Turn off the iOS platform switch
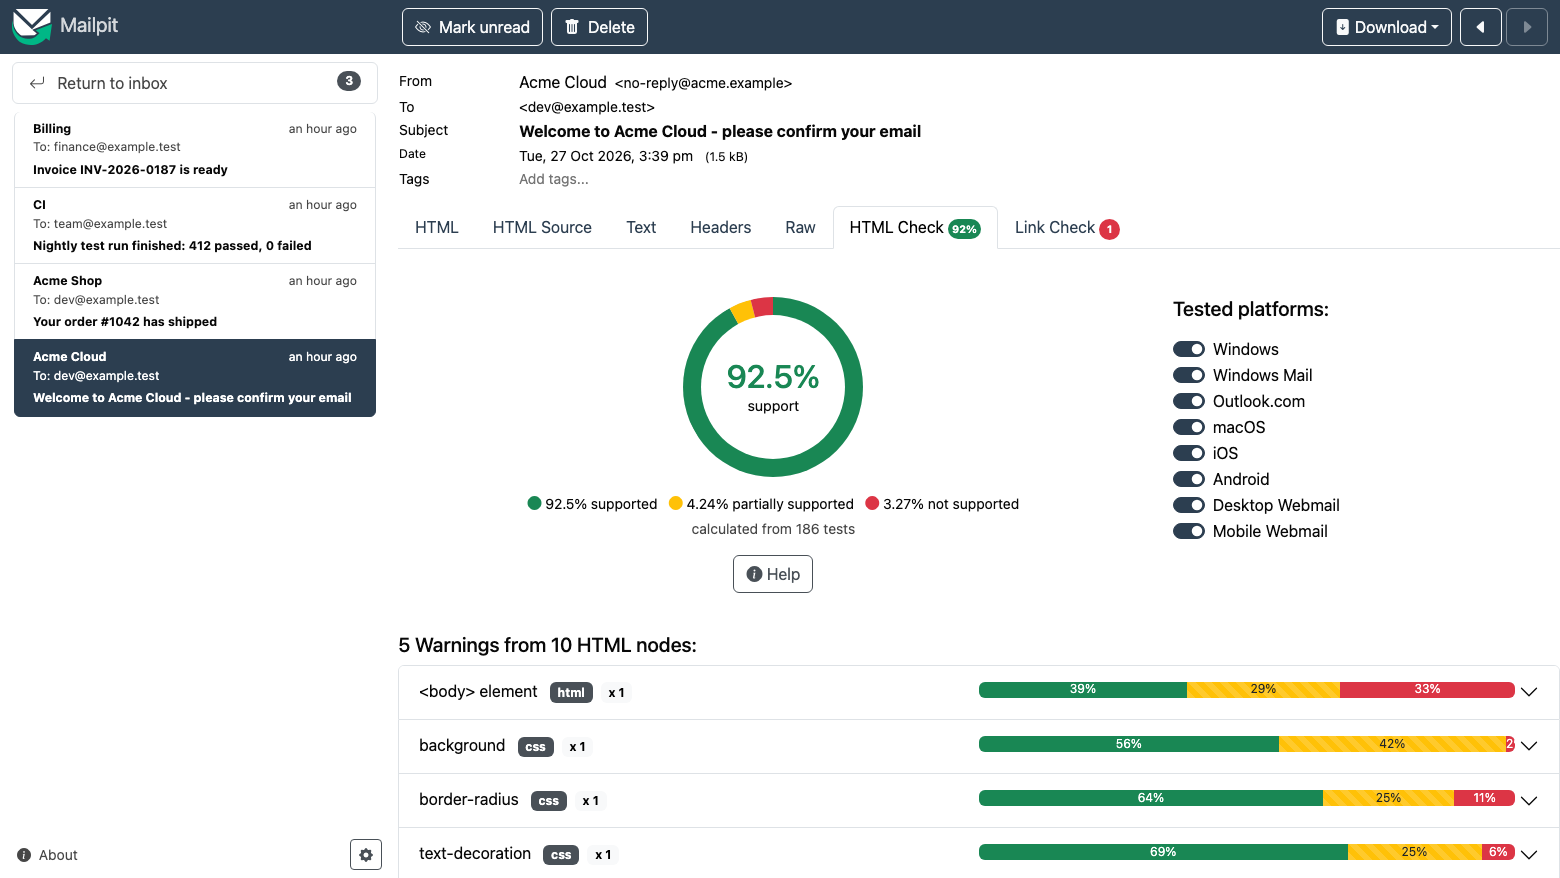1560x878 pixels. tap(1189, 453)
